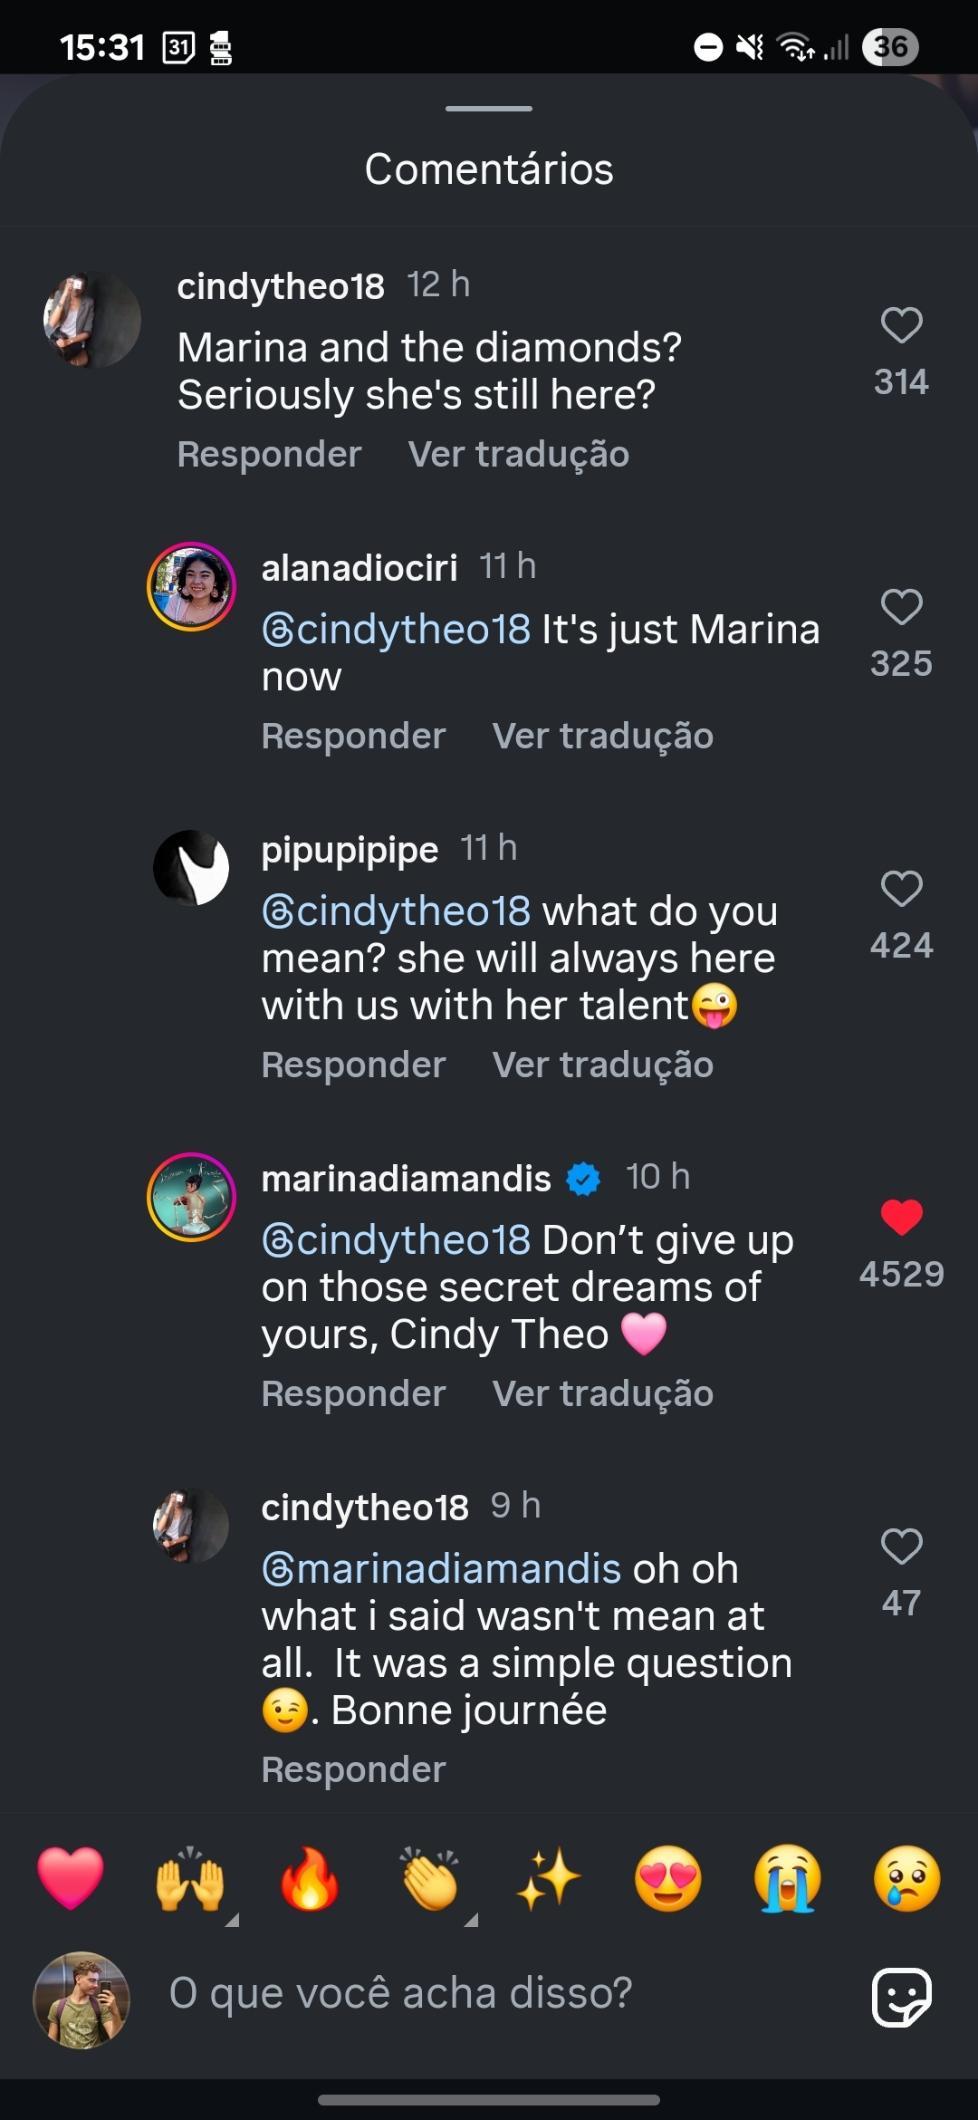Tap the red heart quick reaction emoji
This screenshot has width=978, height=2120.
pos(70,1878)
